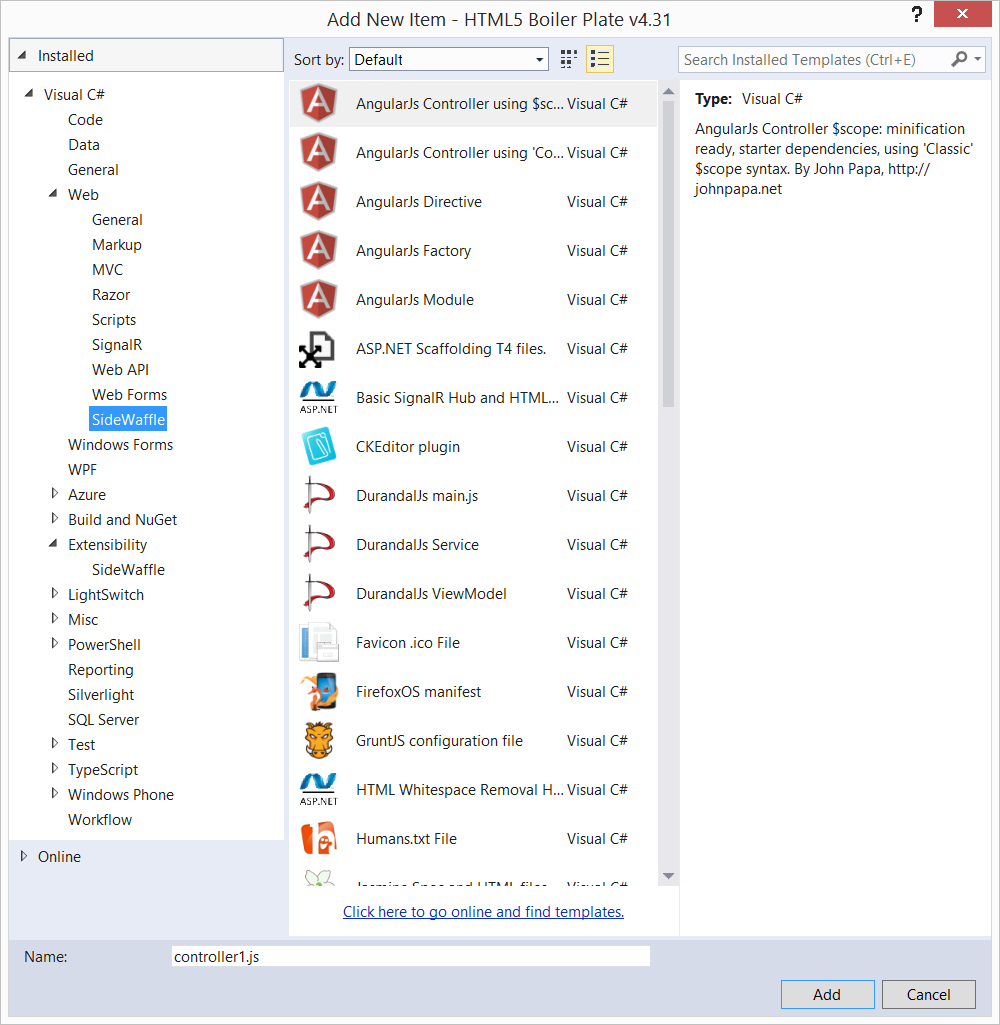Select the Silverlight category
Screen dimensions: 1000x1025
pyautogui.click(x=101, y=694)
